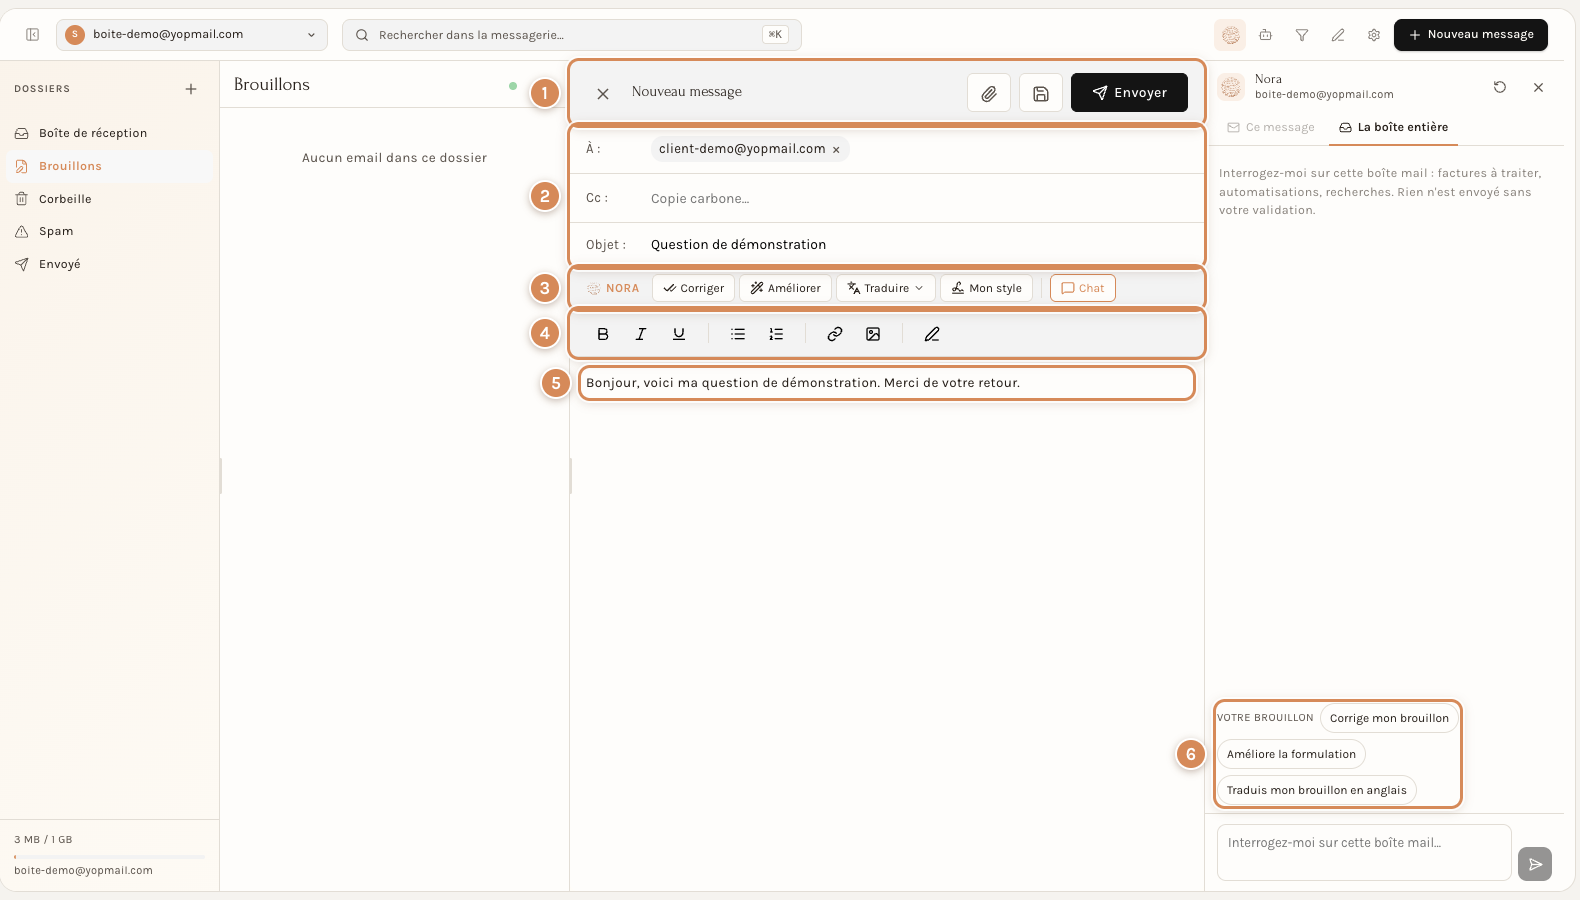Close the Nora assistant panel
Image resolution: width=1580 pixels, height=900 pixels.
tap(1539, 87)
